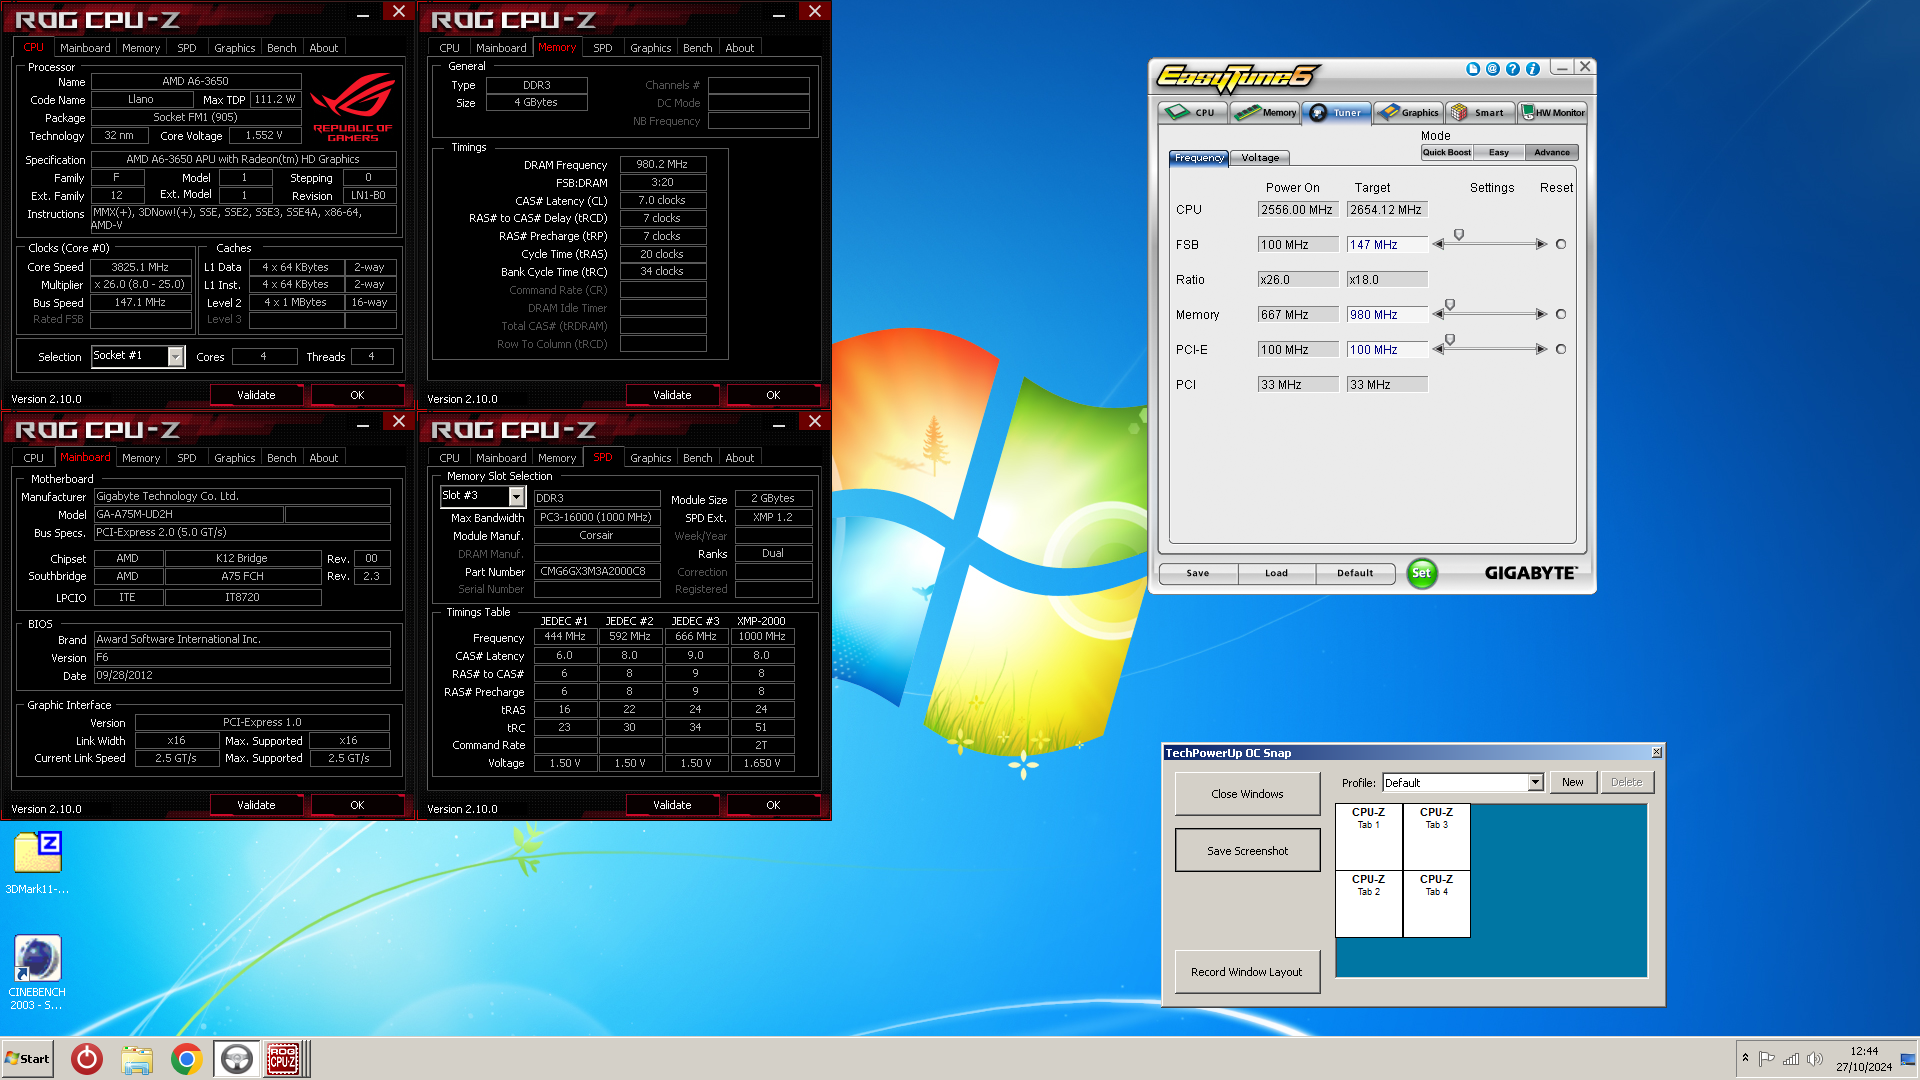Click Load button in EasyTune6
Image resolution: width=1920 pixels, height=1080 pixels.
(1276, 573)
